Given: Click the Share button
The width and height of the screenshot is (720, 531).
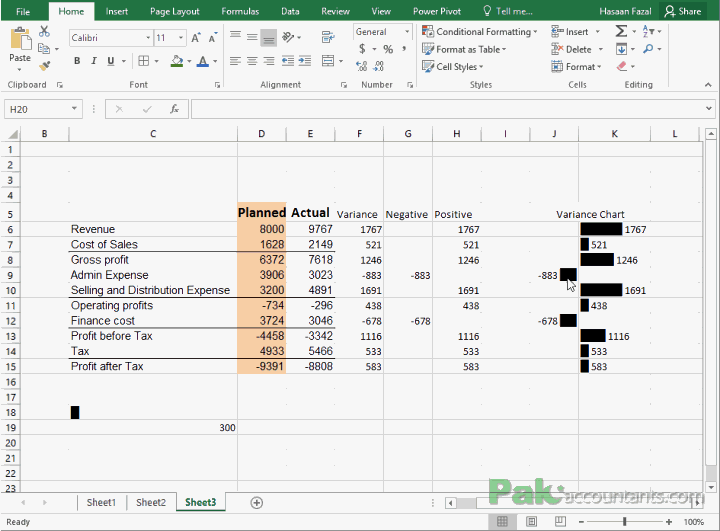Looking at the screenshot, I should tap(684, 11).
